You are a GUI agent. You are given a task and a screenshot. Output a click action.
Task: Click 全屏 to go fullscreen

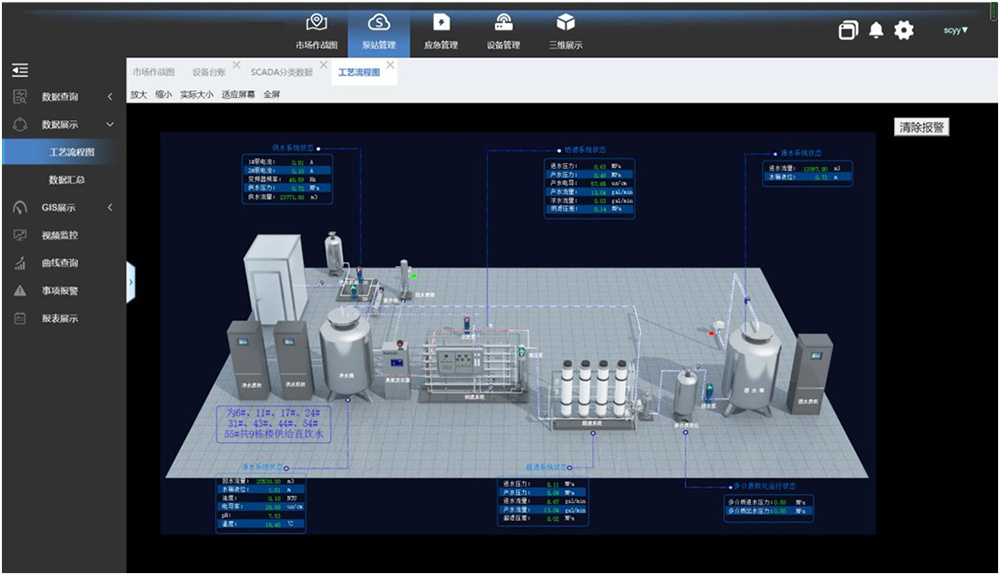tap(272, 95)
